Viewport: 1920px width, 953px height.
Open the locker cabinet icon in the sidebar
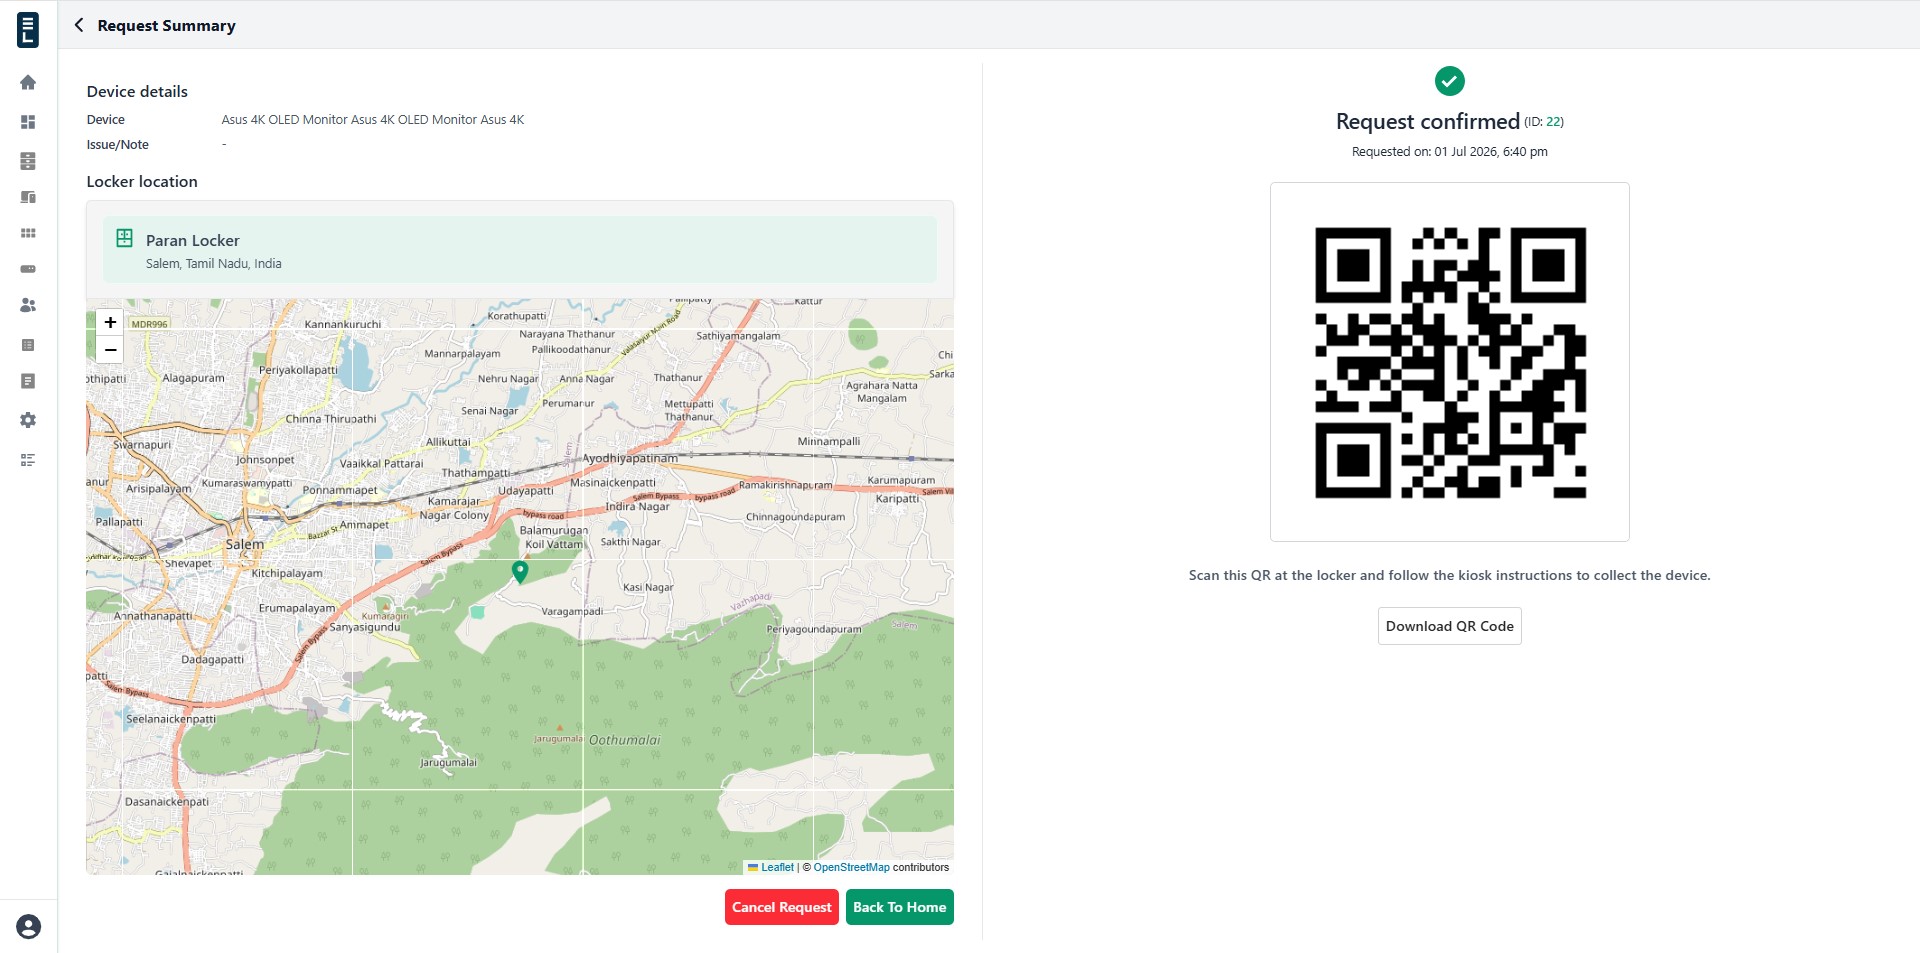coord(28,161)
